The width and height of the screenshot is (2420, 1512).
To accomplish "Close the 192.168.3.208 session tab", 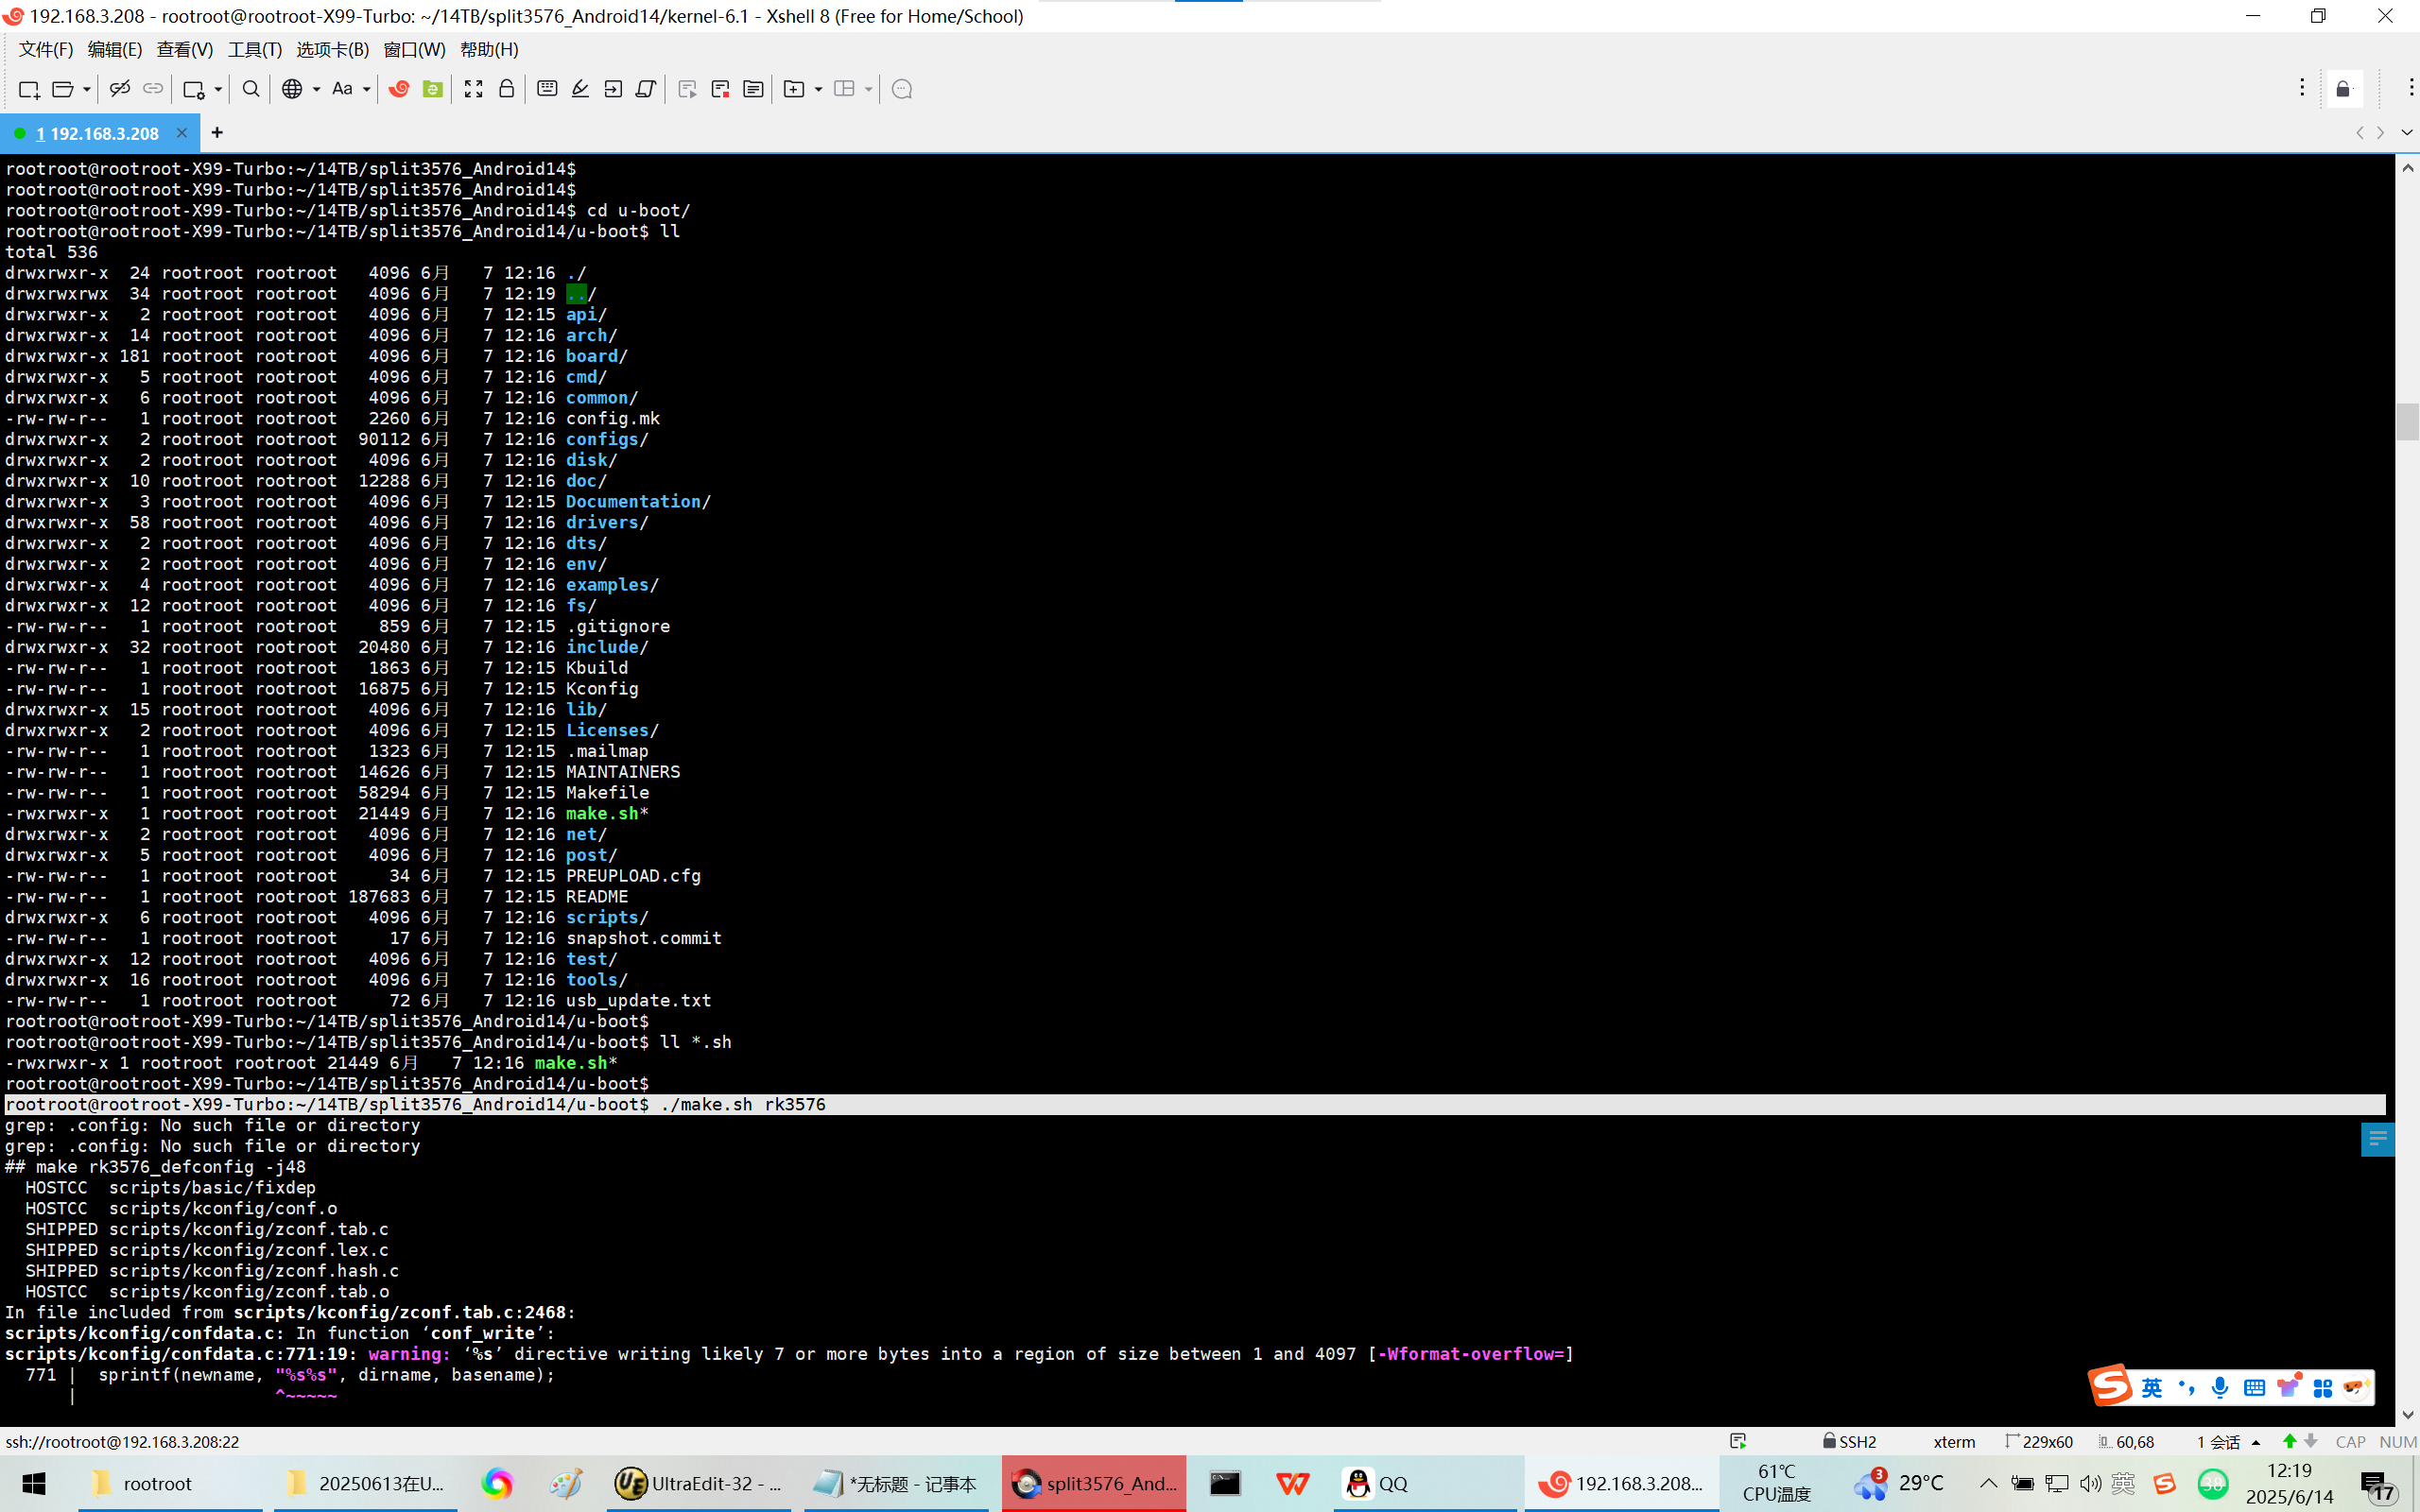I will coord(181,133).
